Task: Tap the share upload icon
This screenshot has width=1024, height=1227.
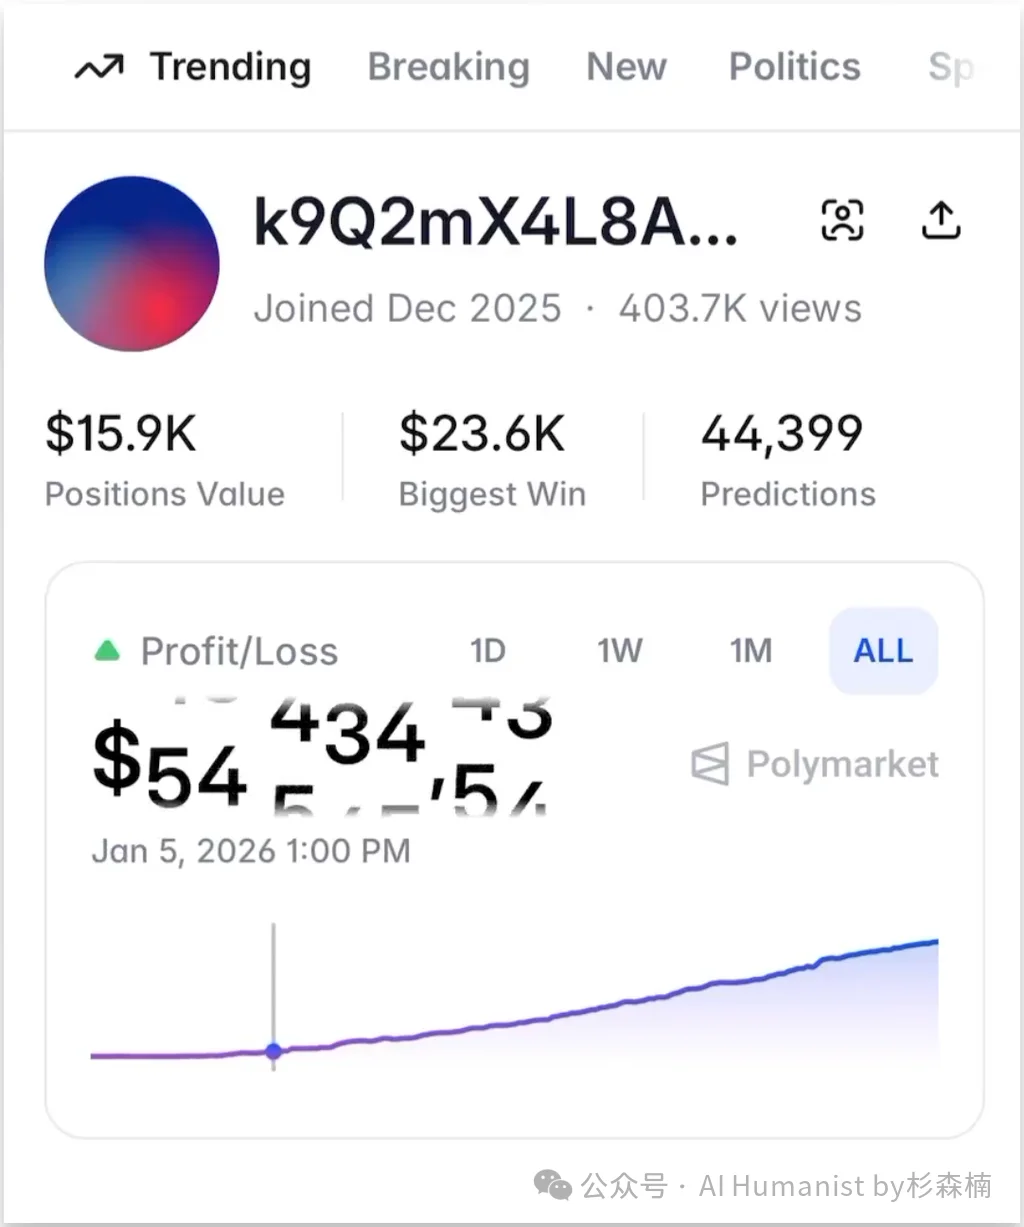Action: pos(940,220)
